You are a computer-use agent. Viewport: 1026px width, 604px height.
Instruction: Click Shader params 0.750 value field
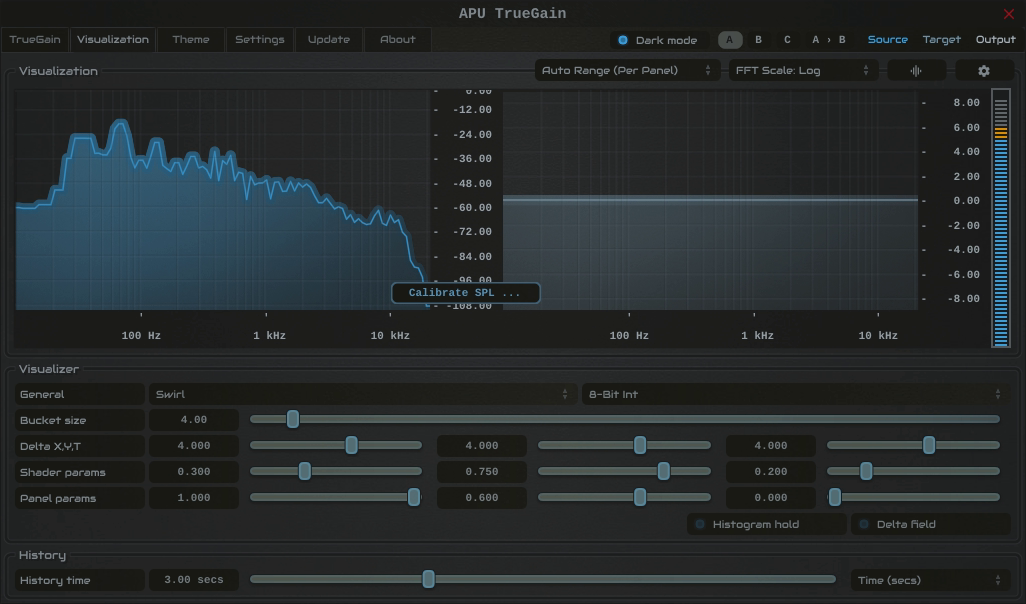tap(482, 472)
